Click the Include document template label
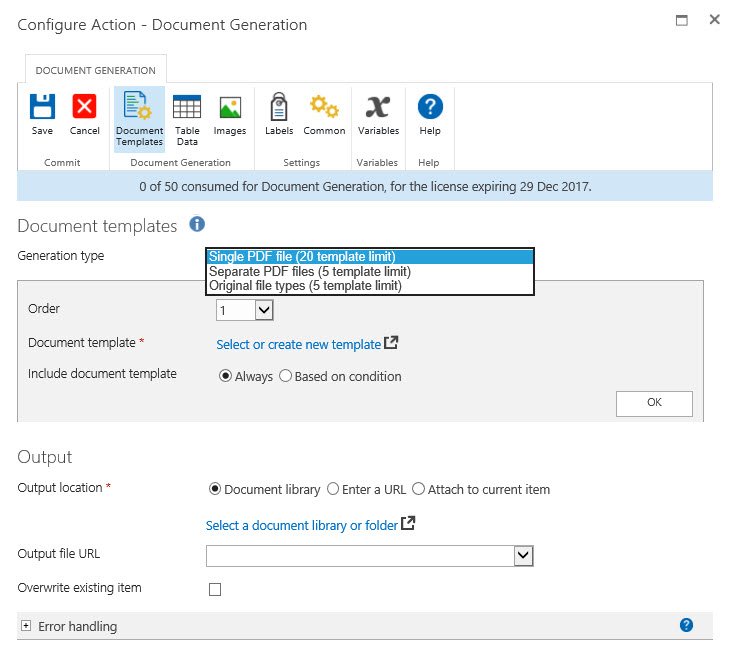This screenshot has width=732, height=664. tap(102, 374)
